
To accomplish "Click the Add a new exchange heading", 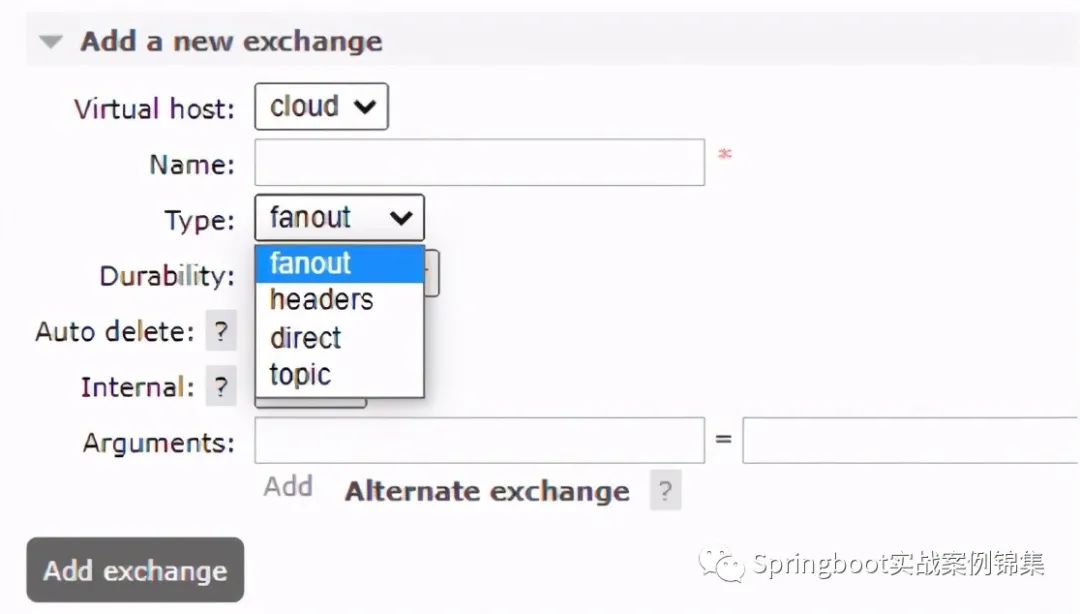I will (x=231, y=41).
